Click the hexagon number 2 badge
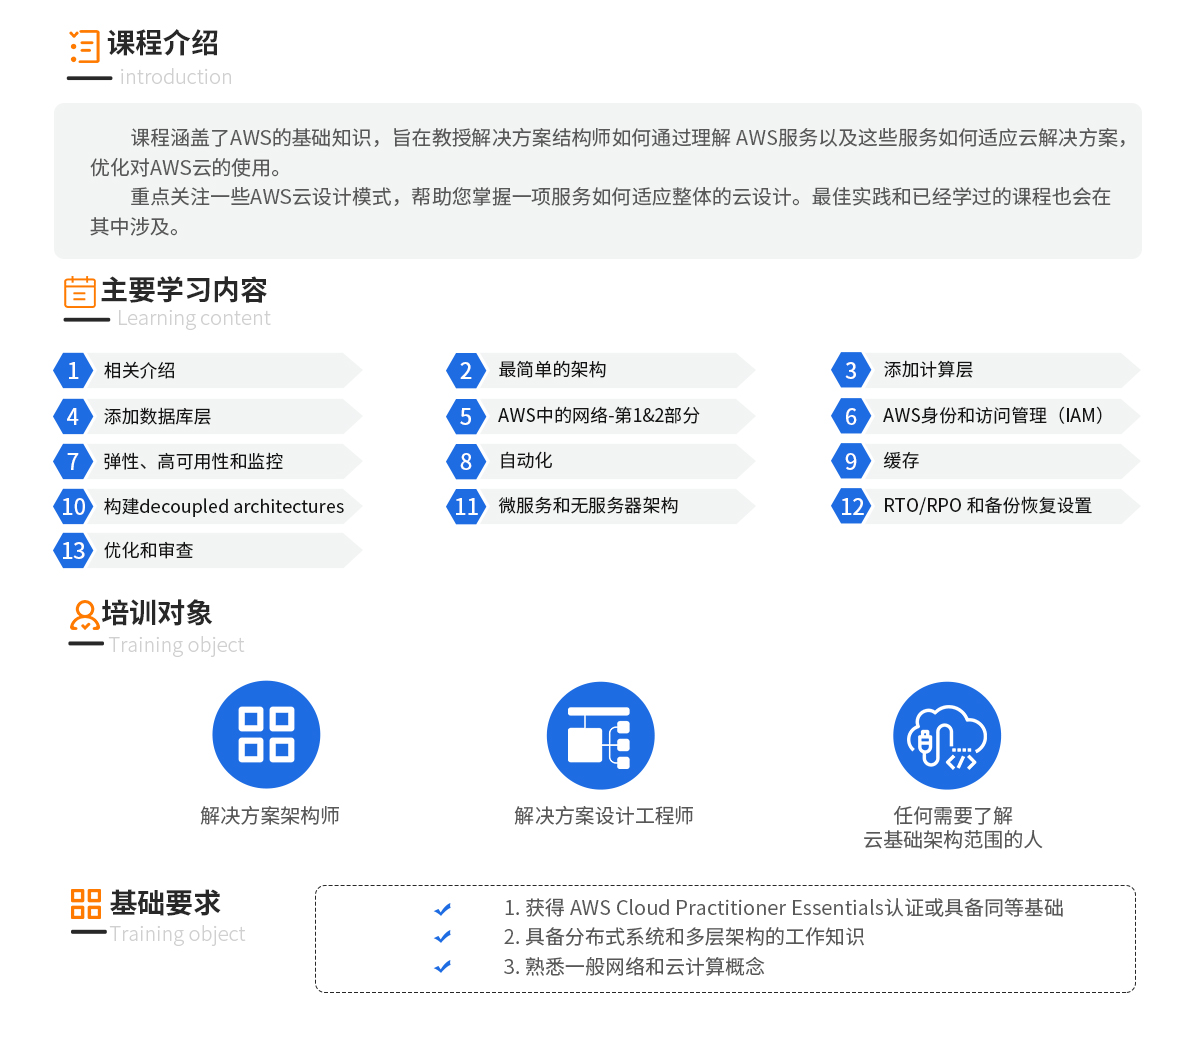This screenshot has width=1201, height=1040. point(466,371)
